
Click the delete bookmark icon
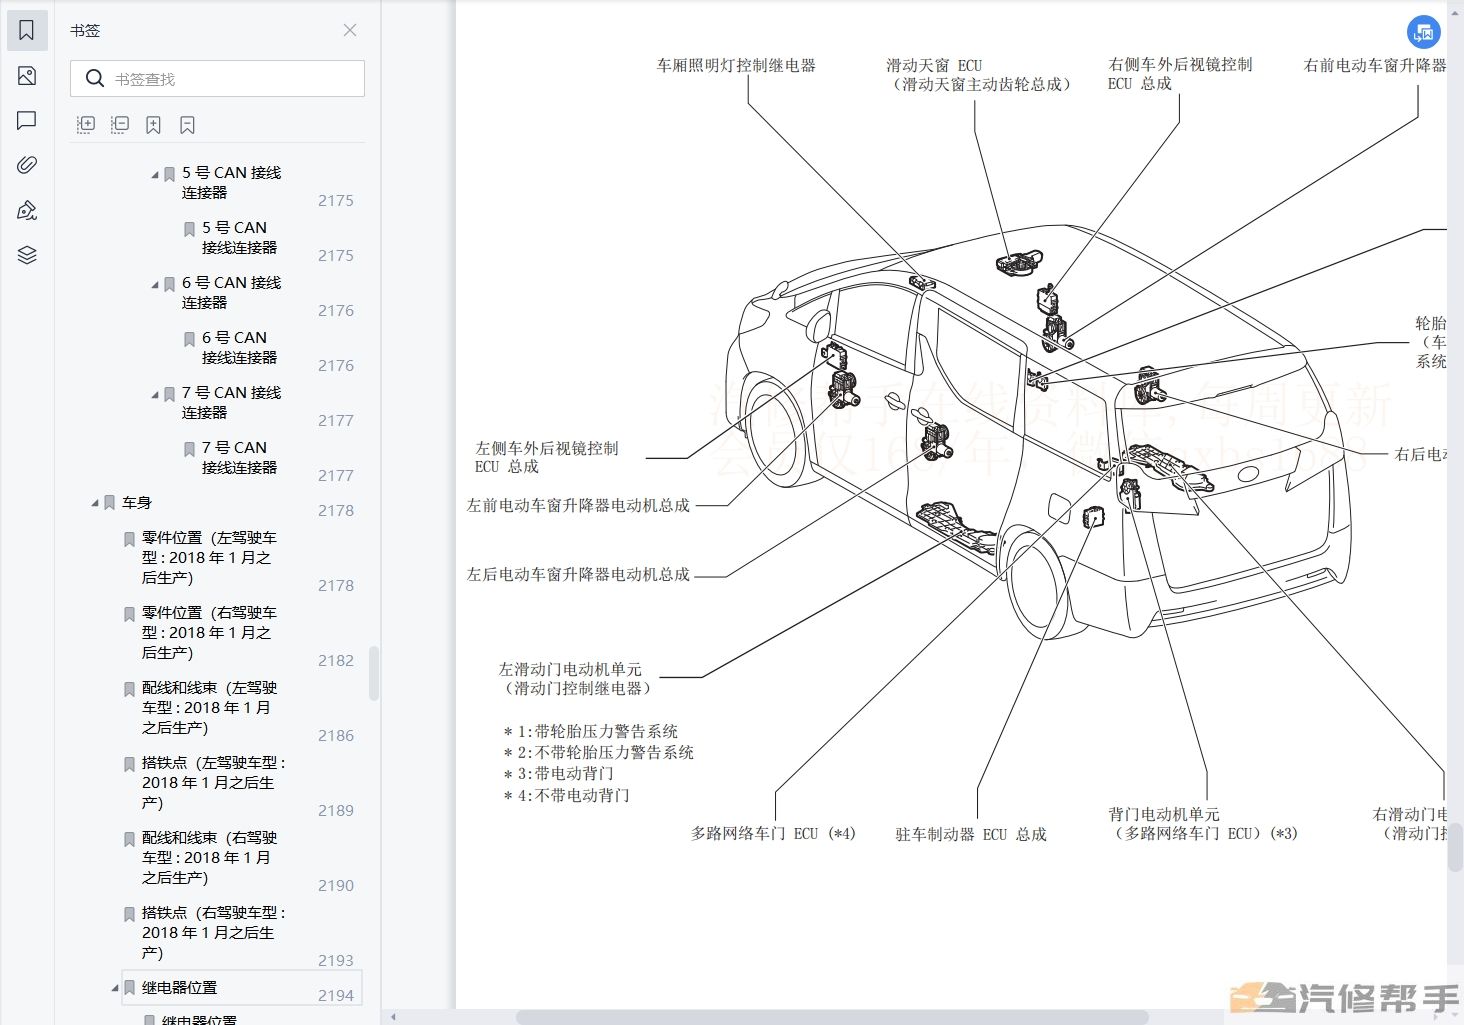(187, 125)
